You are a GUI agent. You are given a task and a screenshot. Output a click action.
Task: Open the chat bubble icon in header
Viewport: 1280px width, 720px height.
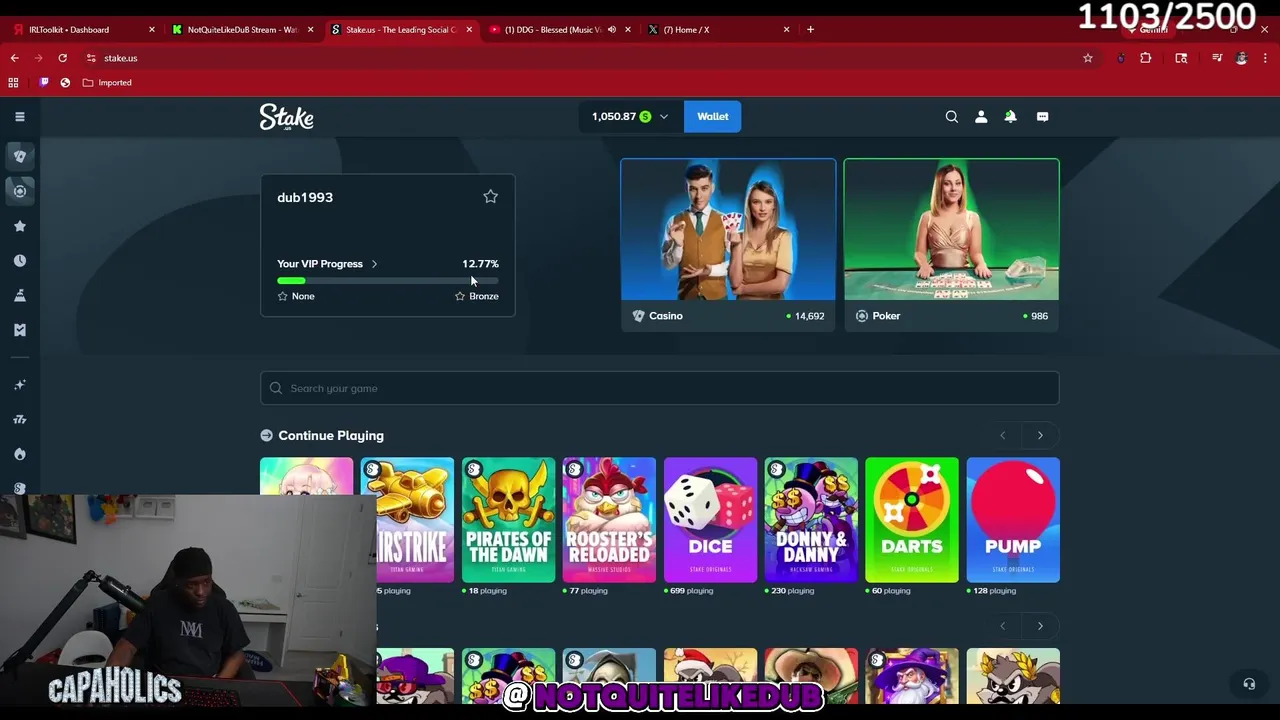coord(1042,117)
